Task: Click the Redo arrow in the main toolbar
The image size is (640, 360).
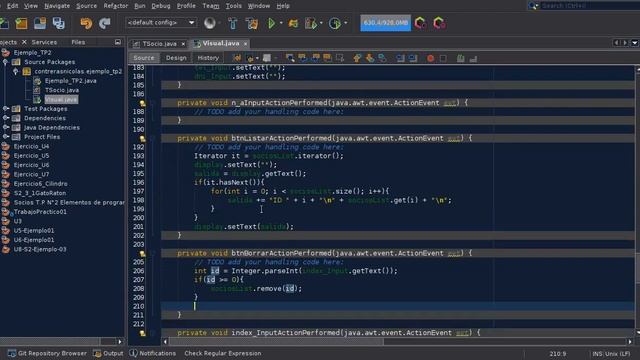Action: pos(105,23)
